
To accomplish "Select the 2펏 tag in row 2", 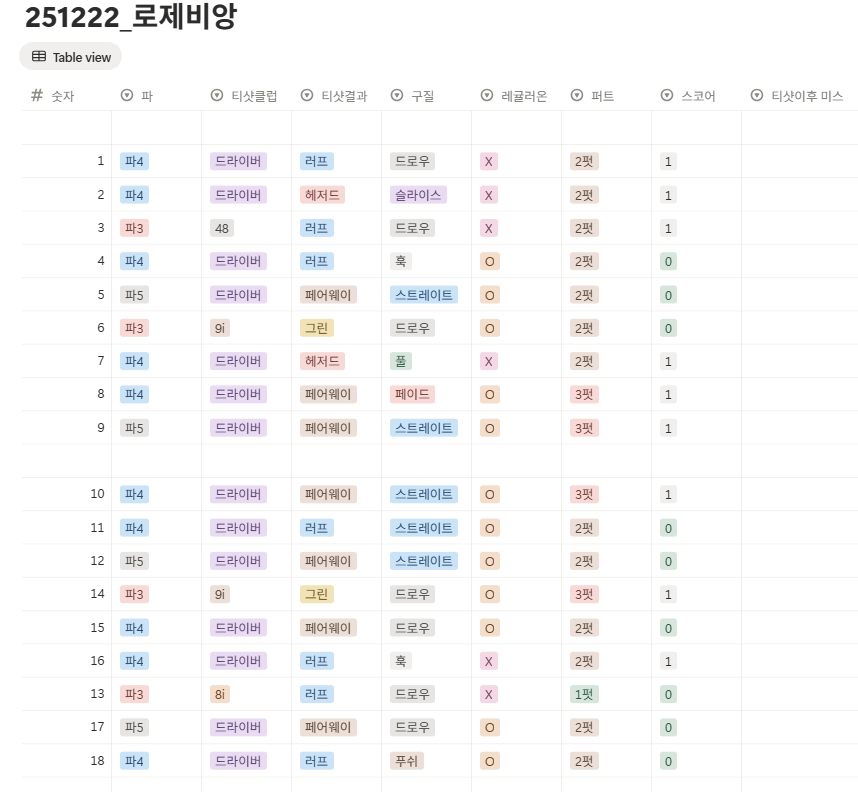I will pyautogui.click(x=584, y=195).
